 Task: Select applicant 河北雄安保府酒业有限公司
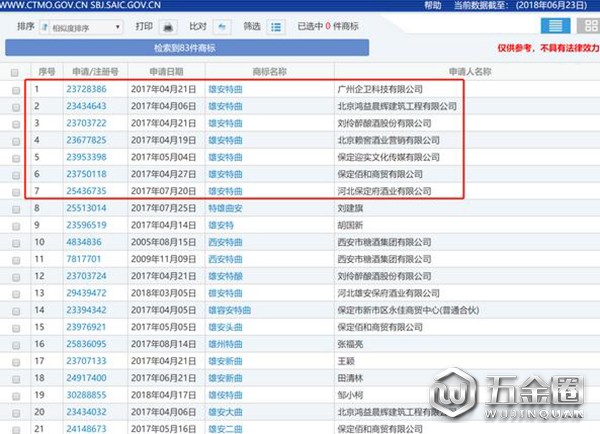(388, 293)
